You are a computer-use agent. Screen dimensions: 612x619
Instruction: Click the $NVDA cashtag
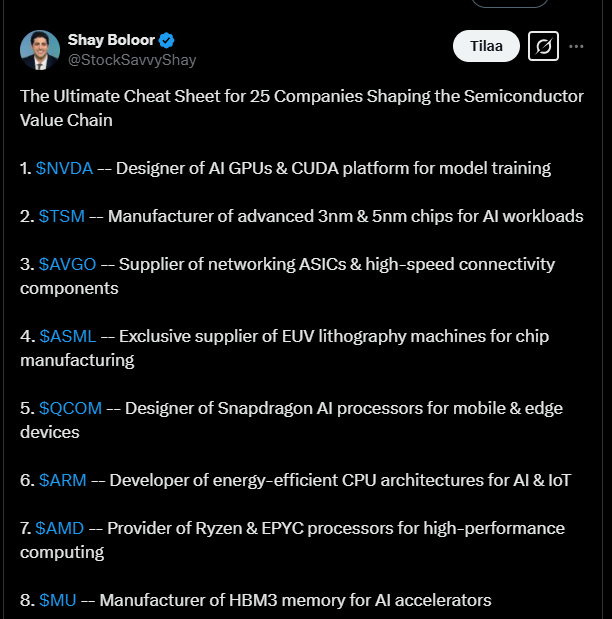tap(64, 168)
